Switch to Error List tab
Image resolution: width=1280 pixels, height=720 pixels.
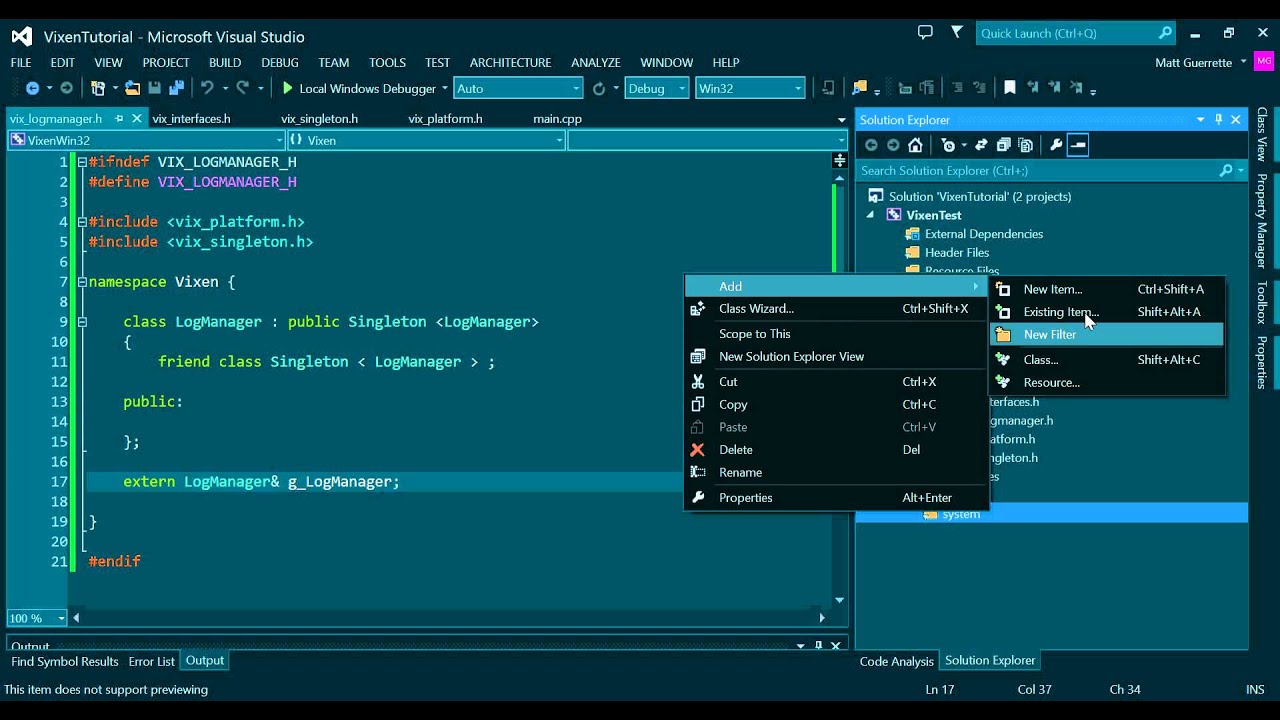(x=152, y=662)
